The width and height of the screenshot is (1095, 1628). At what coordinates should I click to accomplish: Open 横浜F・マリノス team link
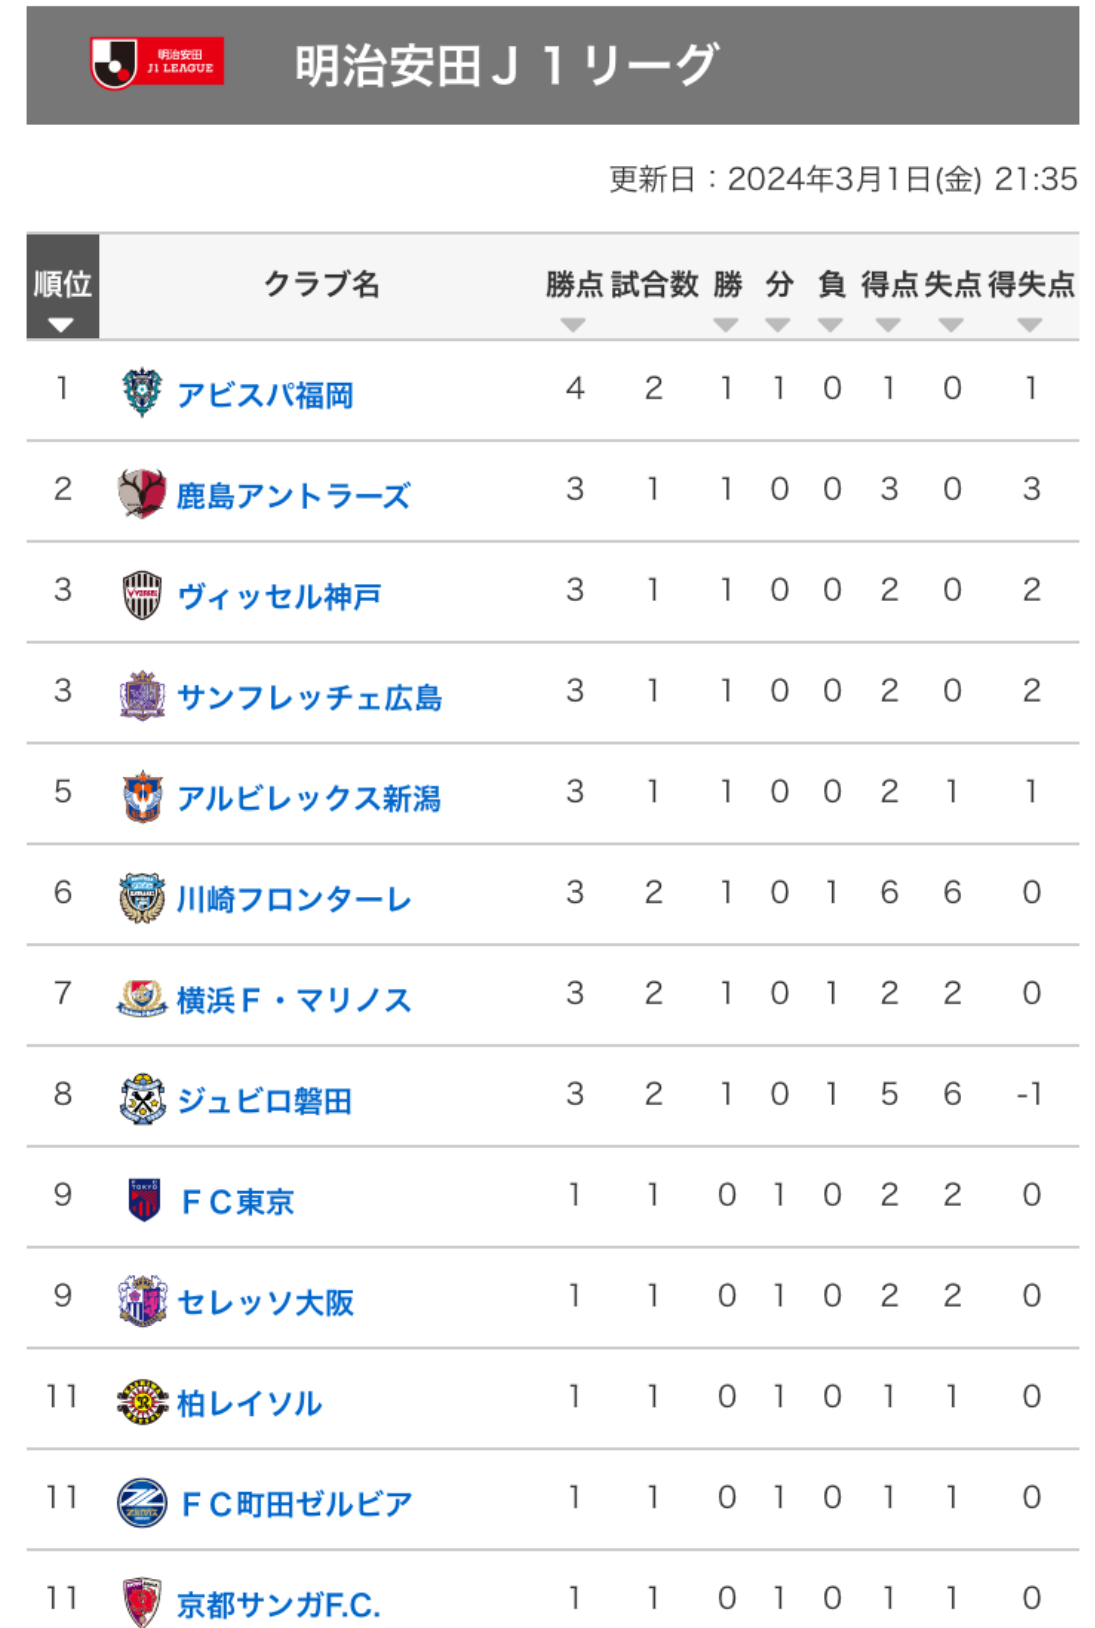[294, 999]
